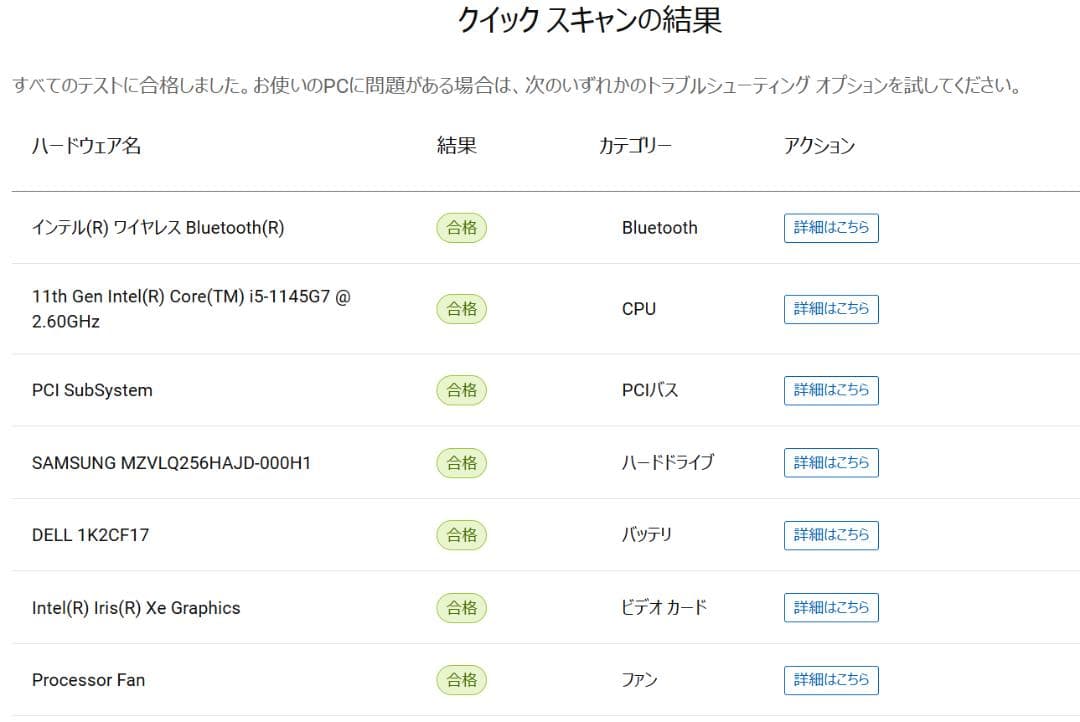
Task: Select the カテゴリー column header
Action: pyautogui.click(x=635, y=146)
